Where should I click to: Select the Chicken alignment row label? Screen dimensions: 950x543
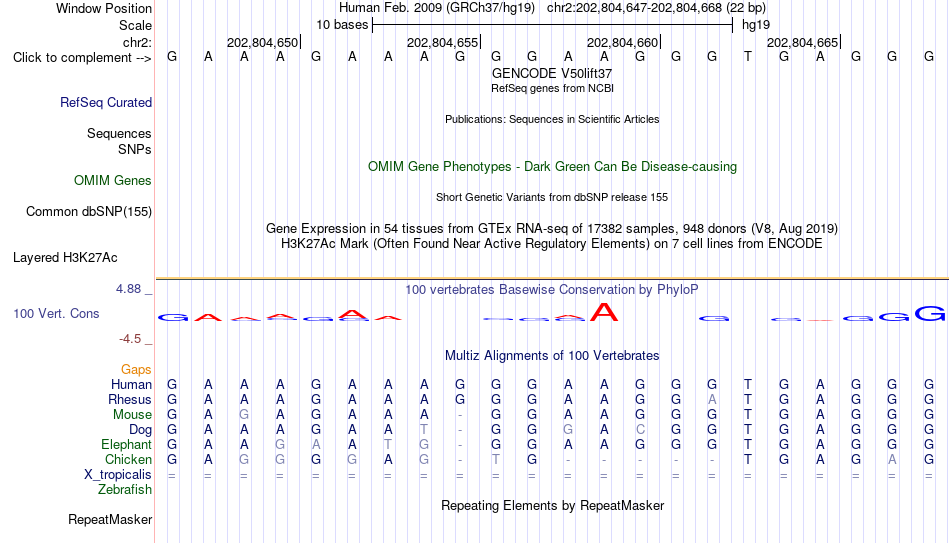pyautogui.click(x=128, y=459)
